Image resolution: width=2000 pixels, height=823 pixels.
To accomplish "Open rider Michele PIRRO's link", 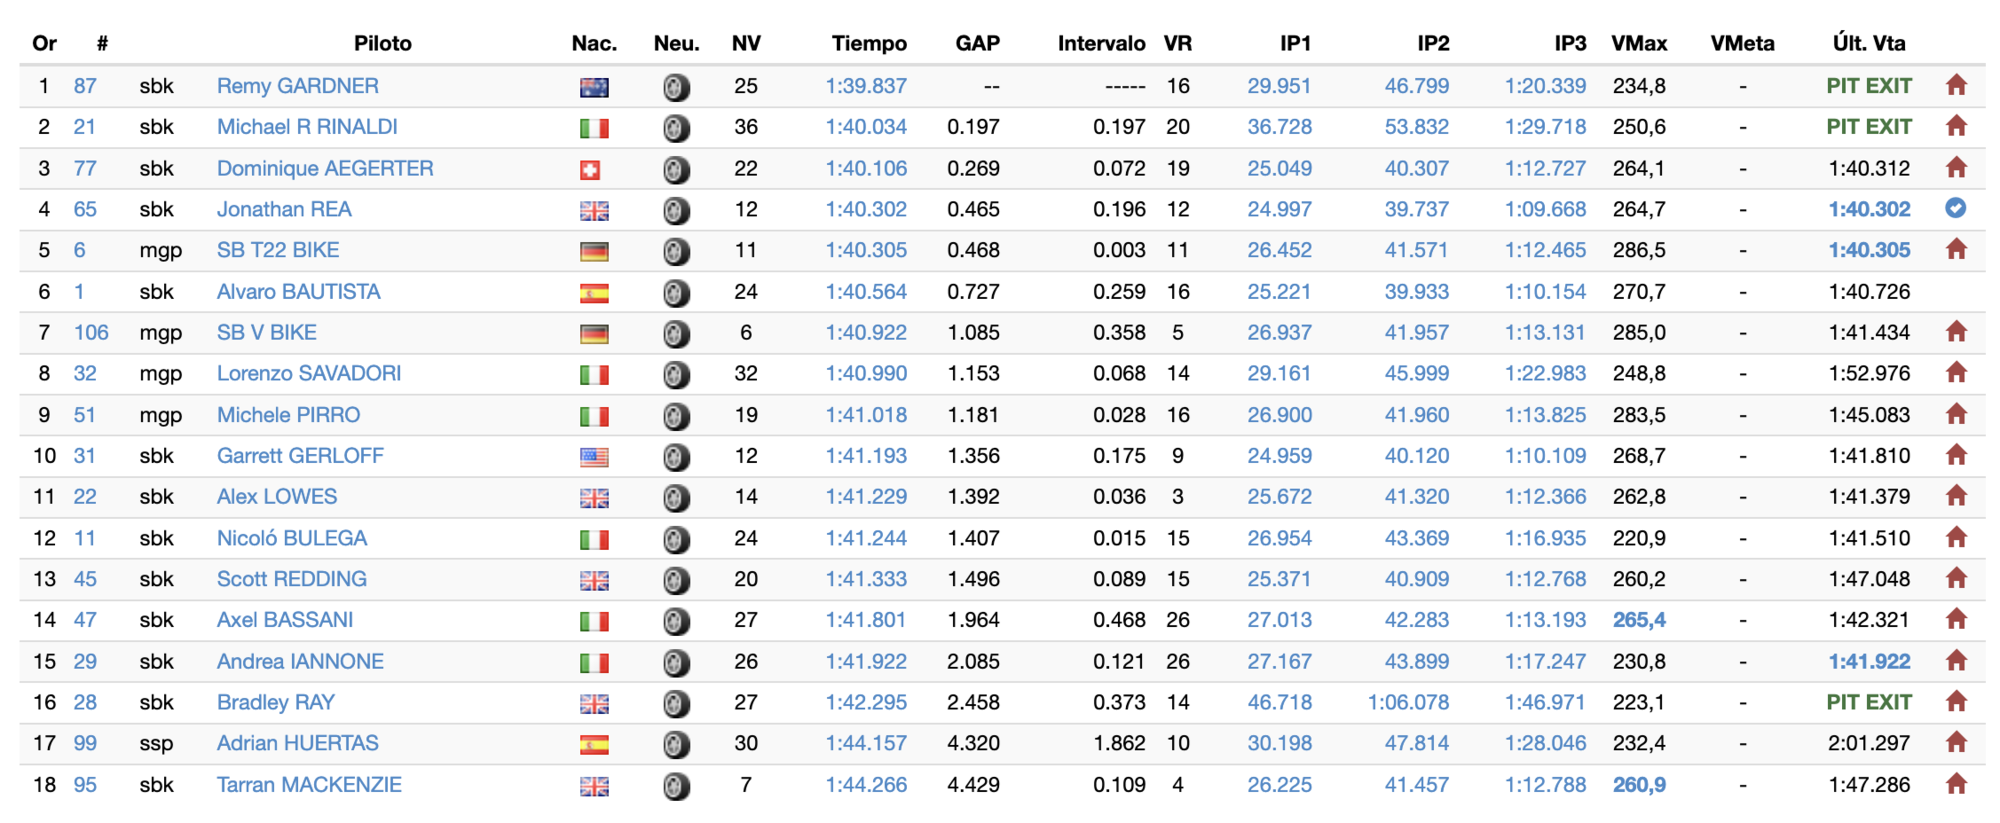I will point(289,414).
